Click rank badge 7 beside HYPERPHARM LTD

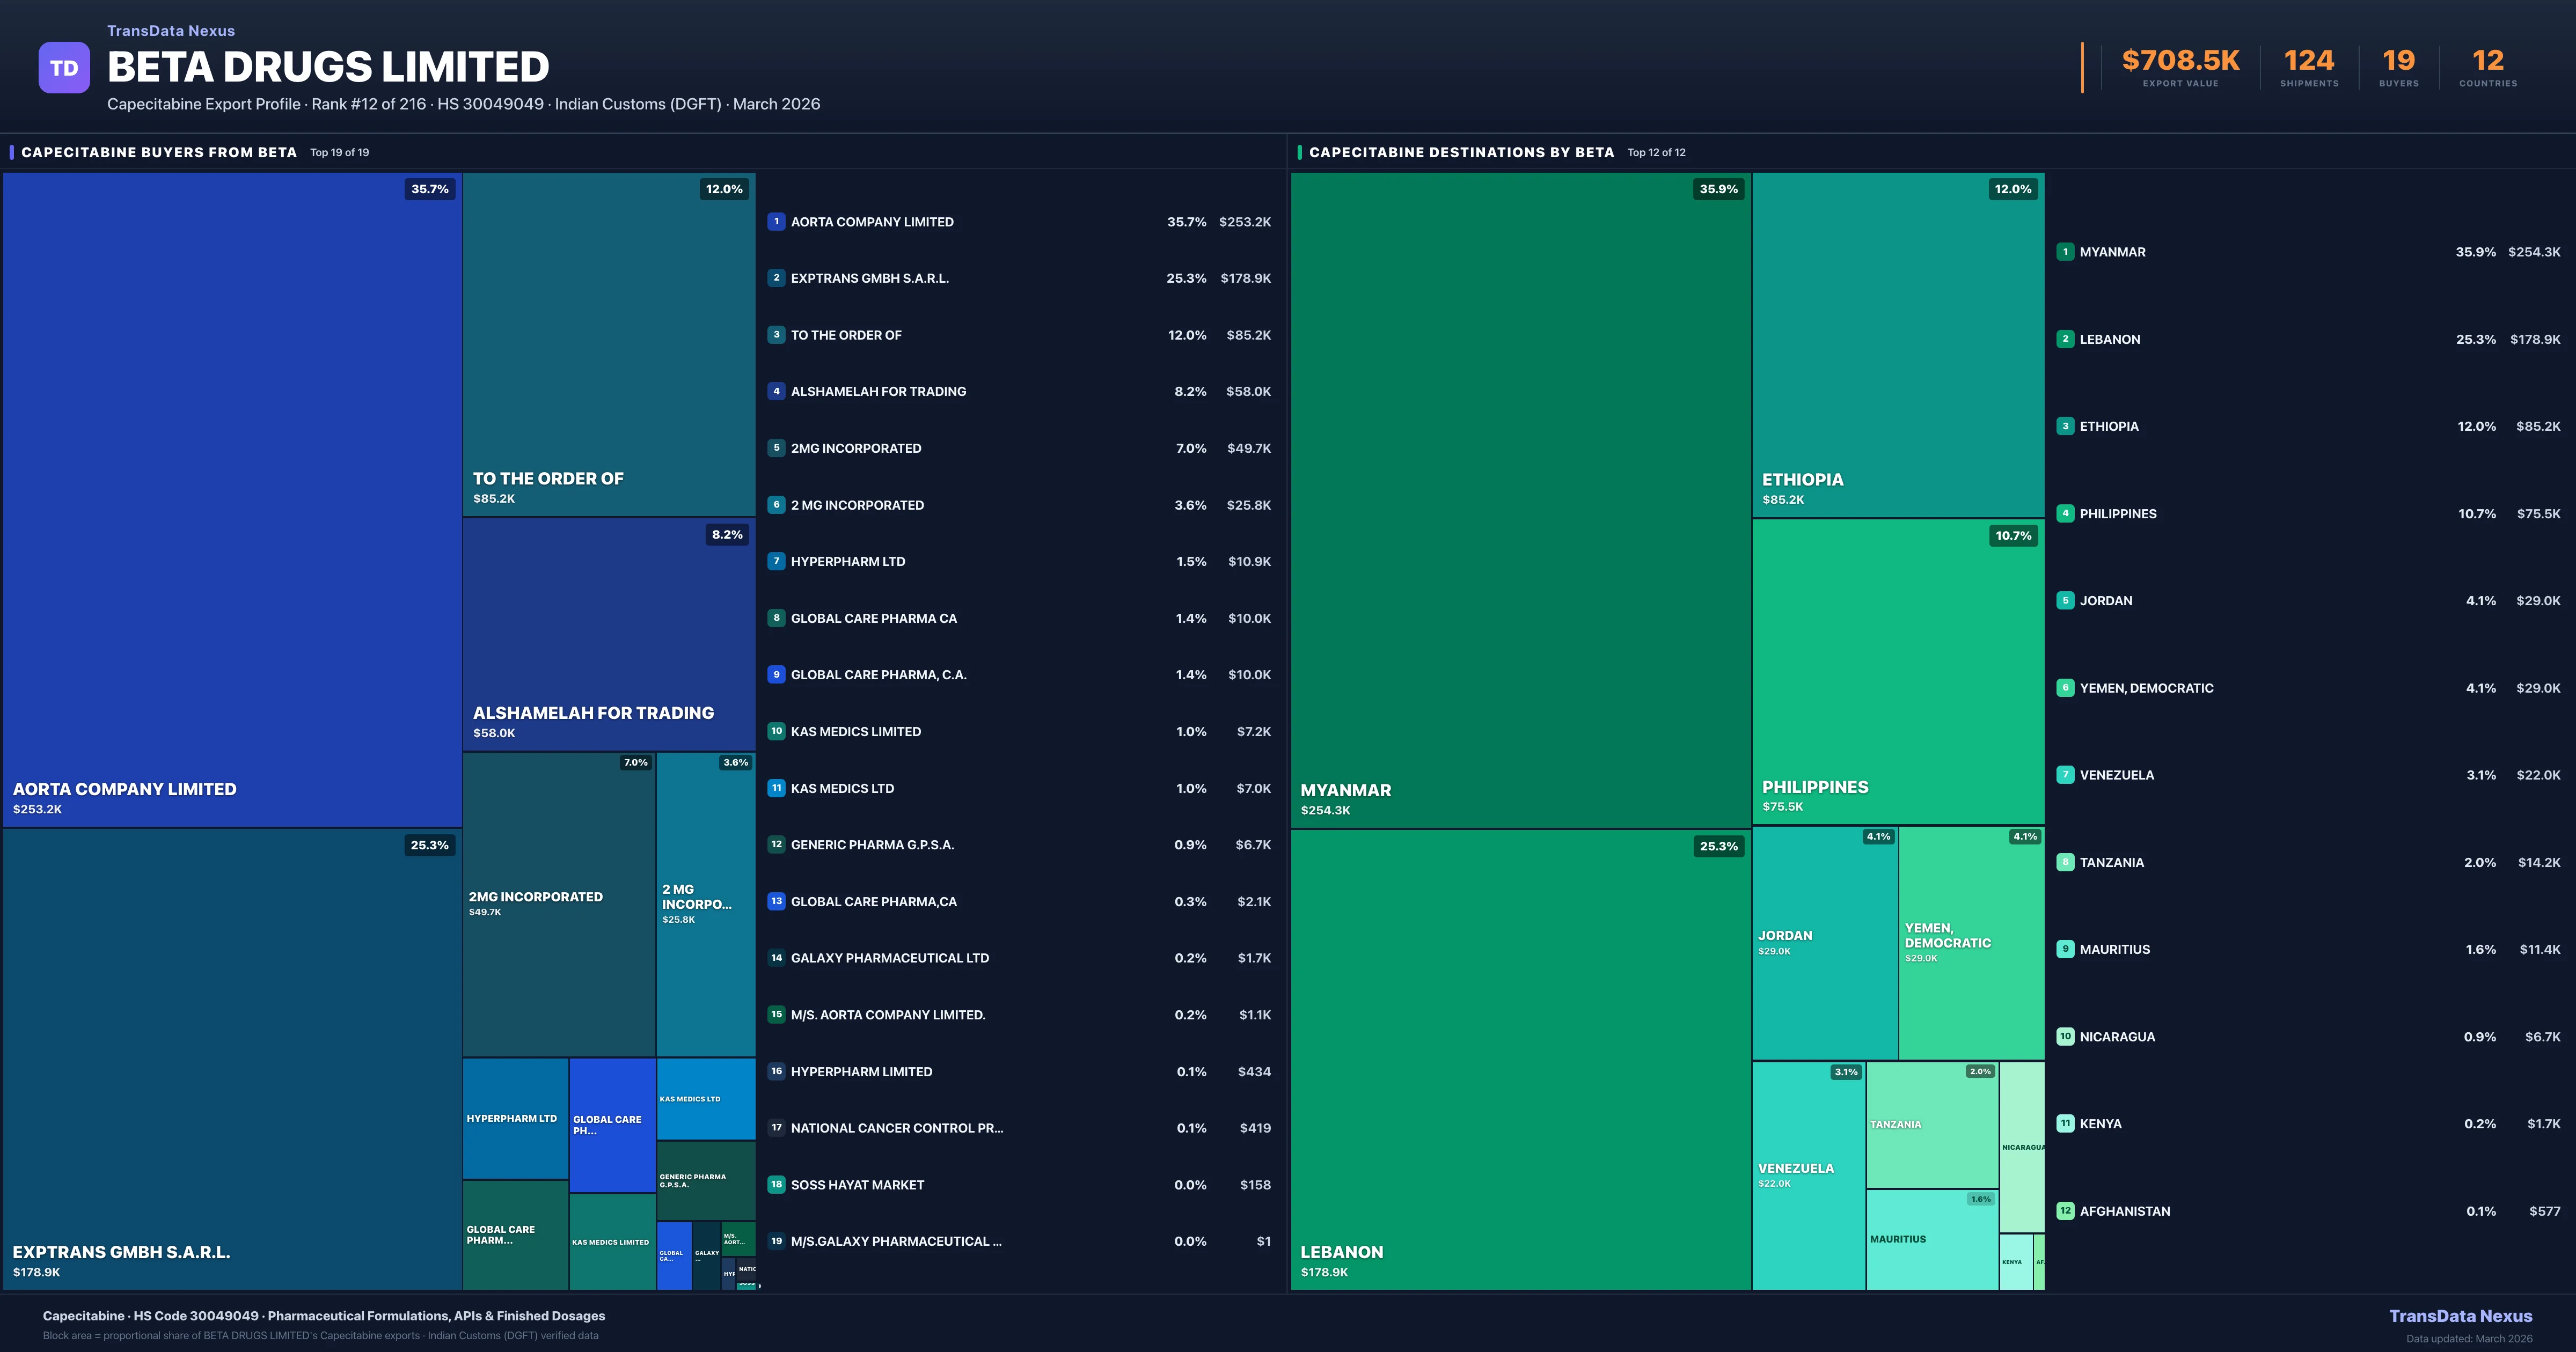pyautogui.click(x=776, y=562)
